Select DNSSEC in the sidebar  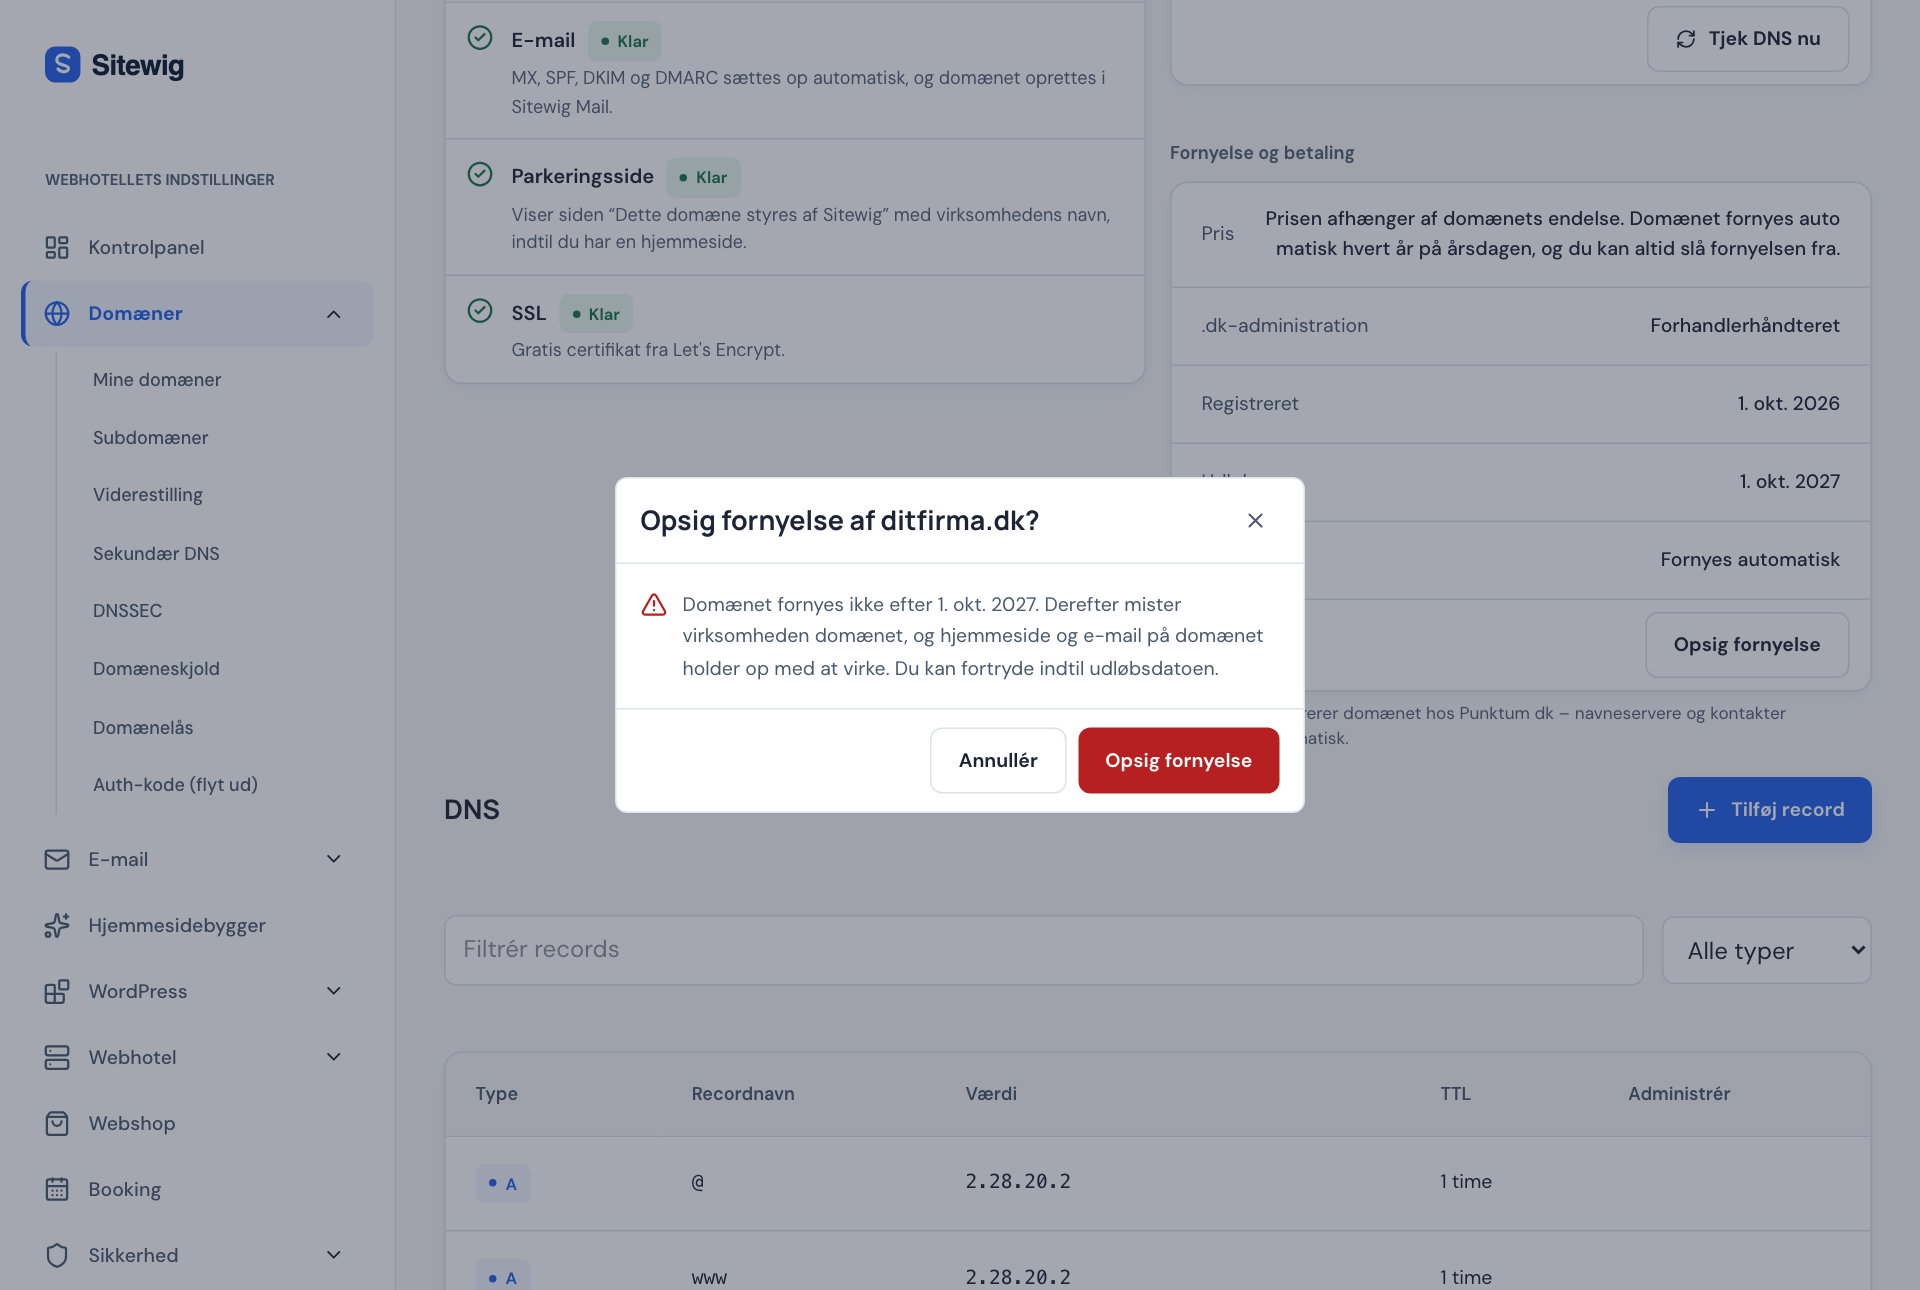pos(127,611)
